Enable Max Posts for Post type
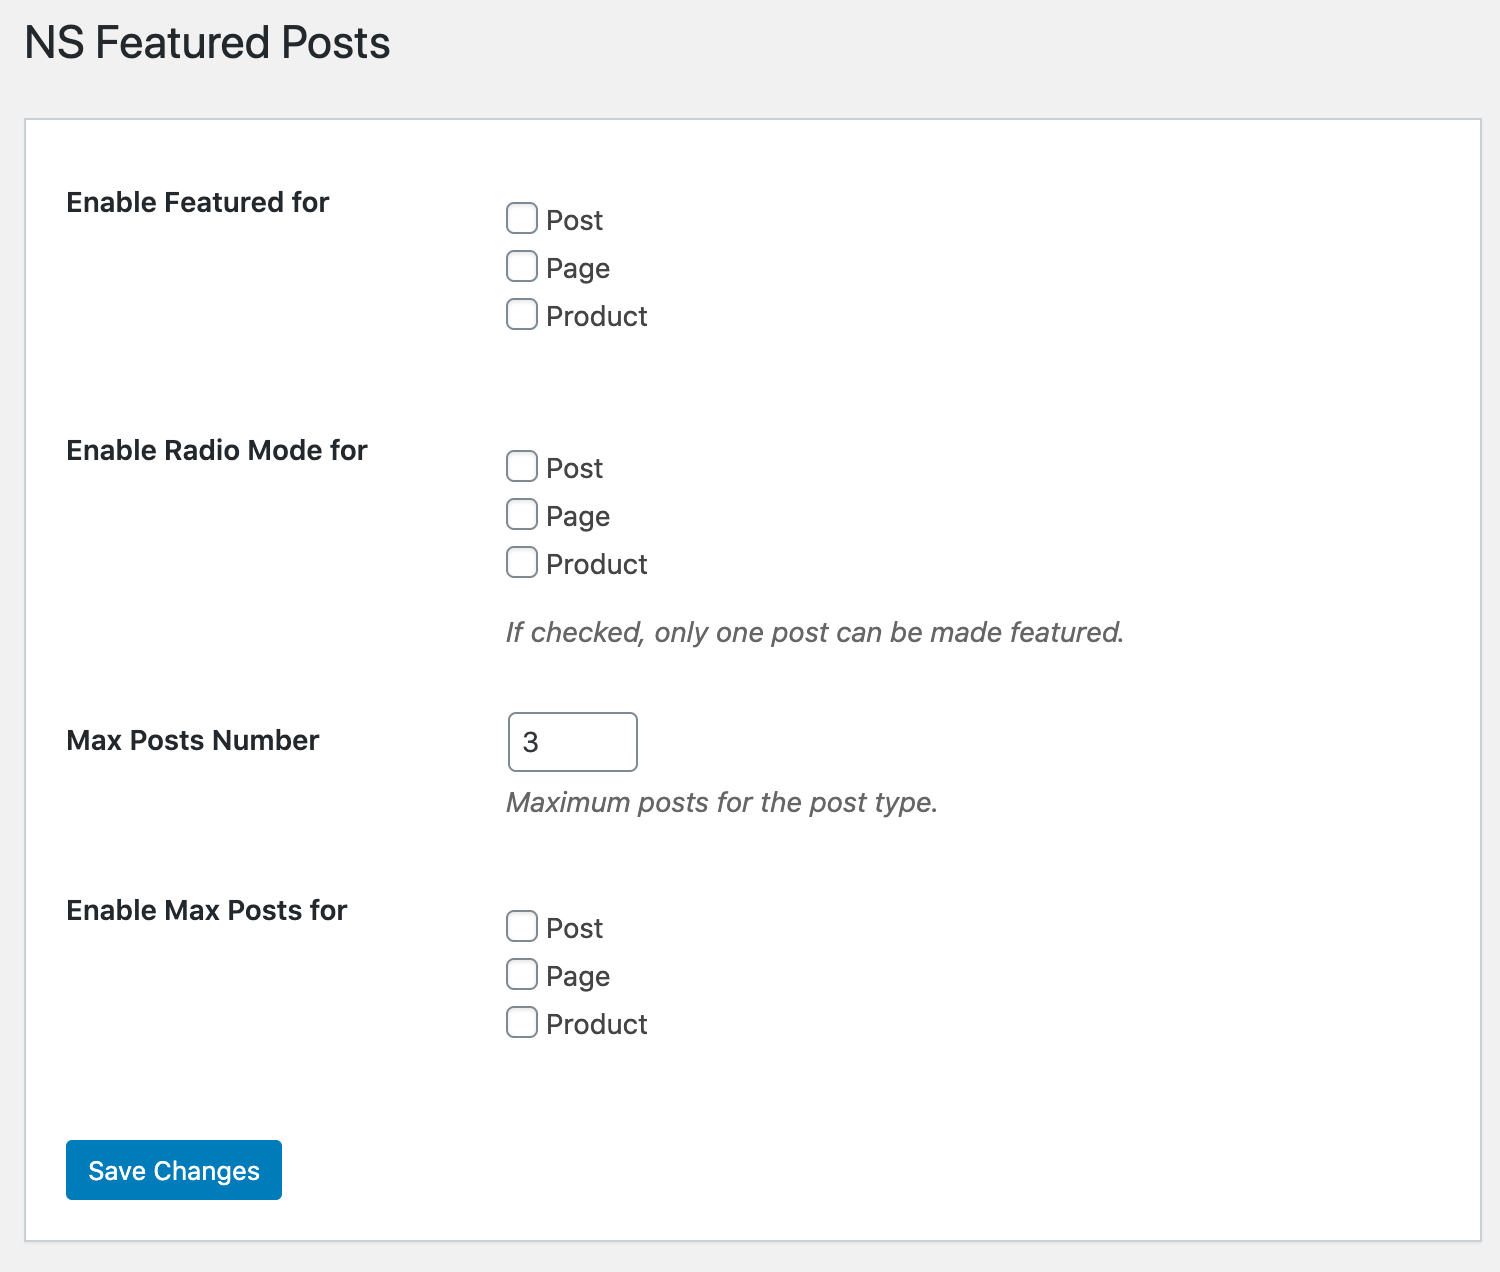The image size is (1500, 1272). pyautogui.click(x=522, y=926)
